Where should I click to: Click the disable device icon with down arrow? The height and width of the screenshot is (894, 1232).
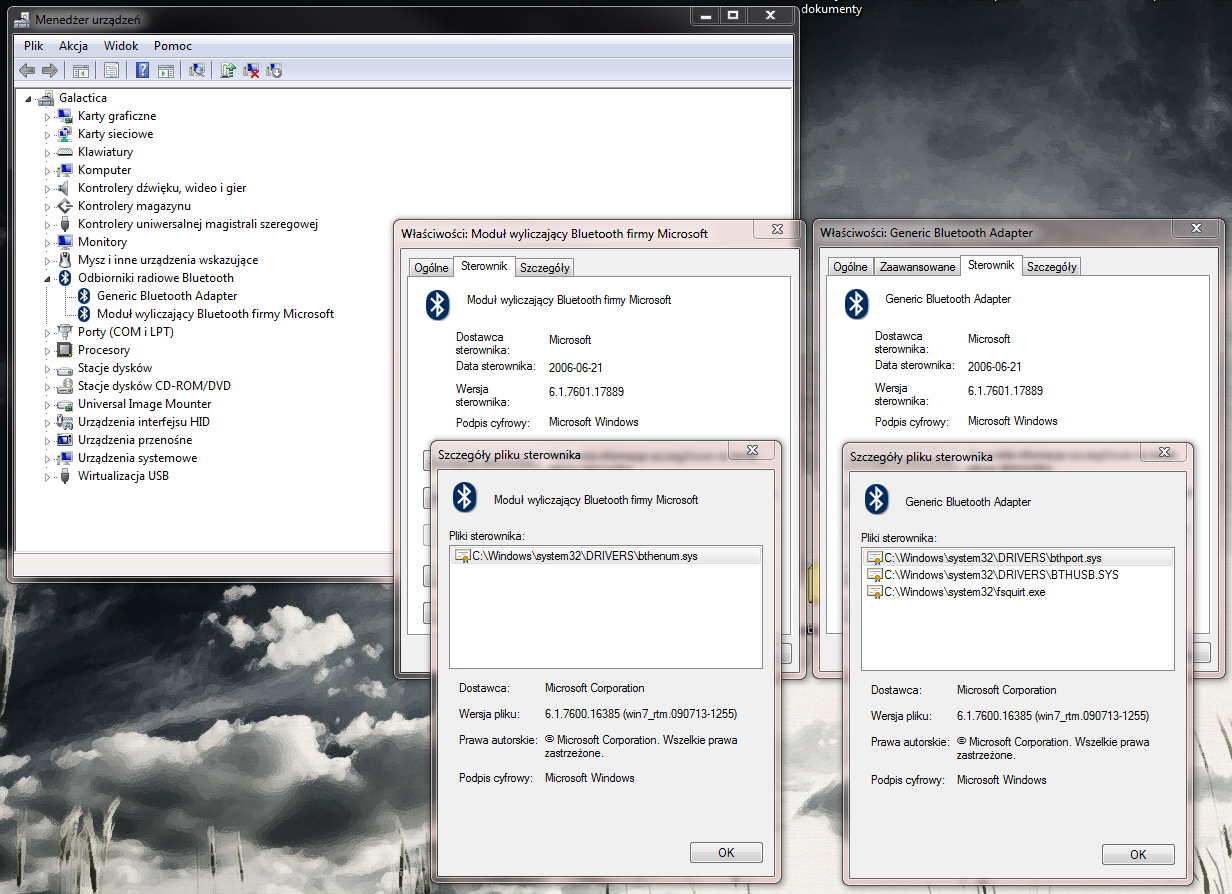275,70
